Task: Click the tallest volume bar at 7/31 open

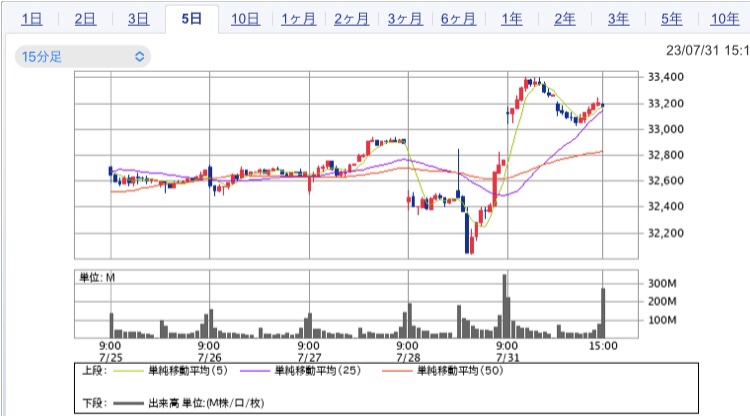Action: [505, 306]
